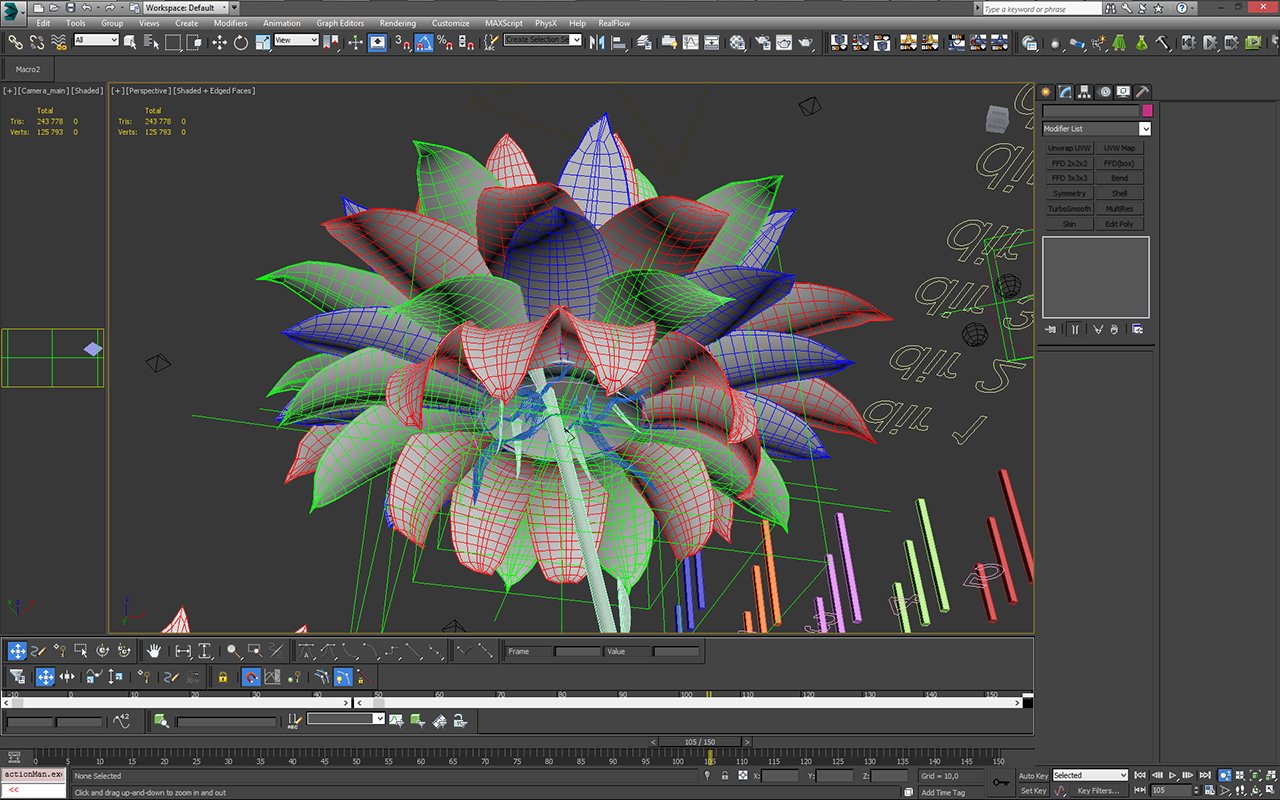This screenshot has height=800, width=1280.
Task: Click the Play Animation button
Action: (x=1173, y=775)
